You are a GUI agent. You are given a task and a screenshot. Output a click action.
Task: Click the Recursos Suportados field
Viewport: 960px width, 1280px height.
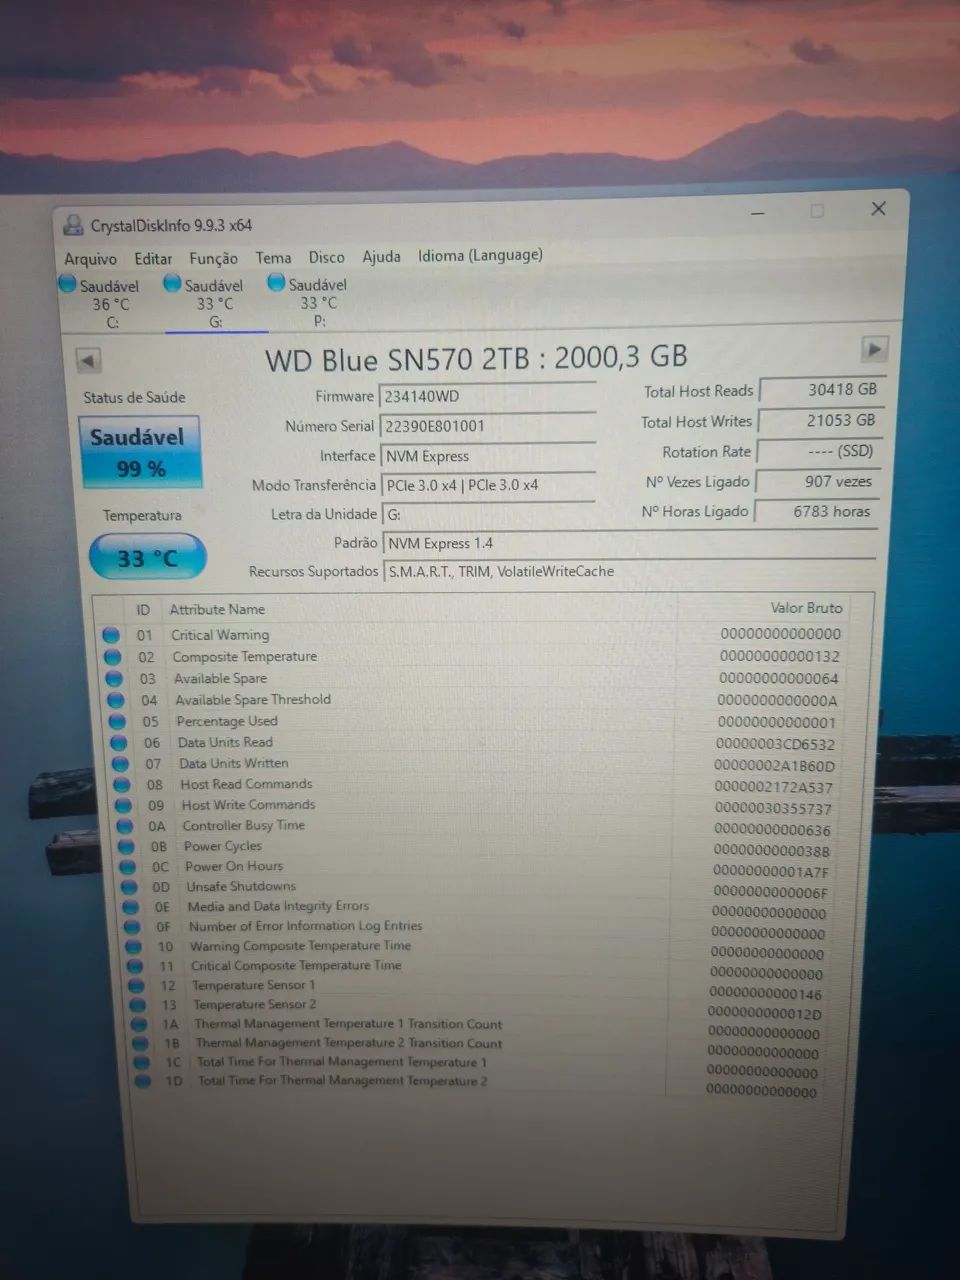click(629, 572)
